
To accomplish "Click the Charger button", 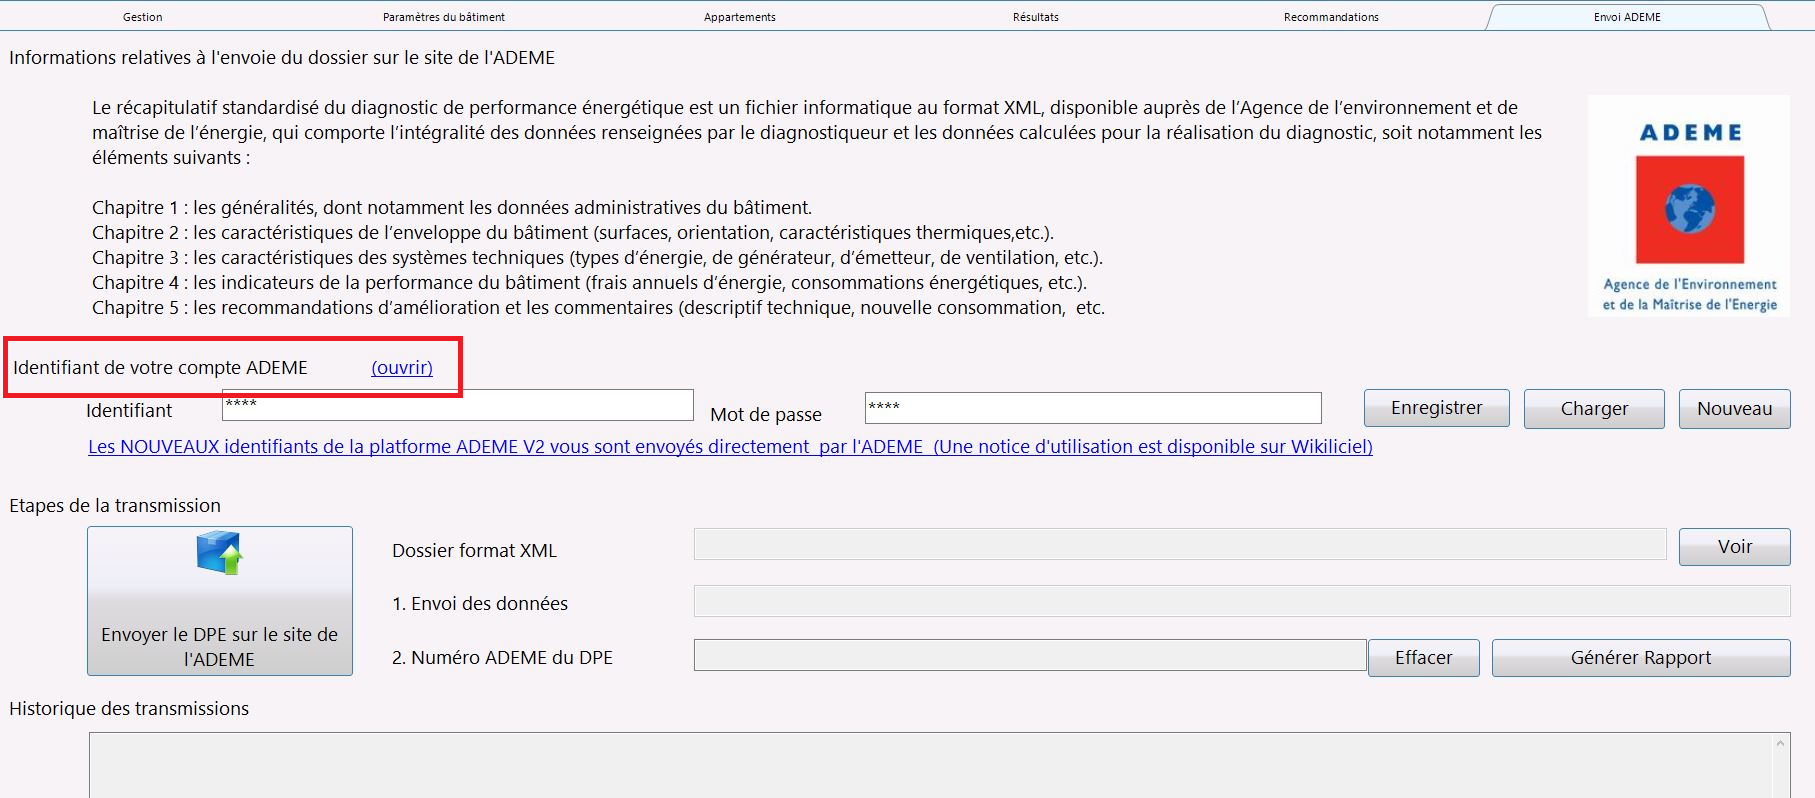I will (x=1594, y=409).
